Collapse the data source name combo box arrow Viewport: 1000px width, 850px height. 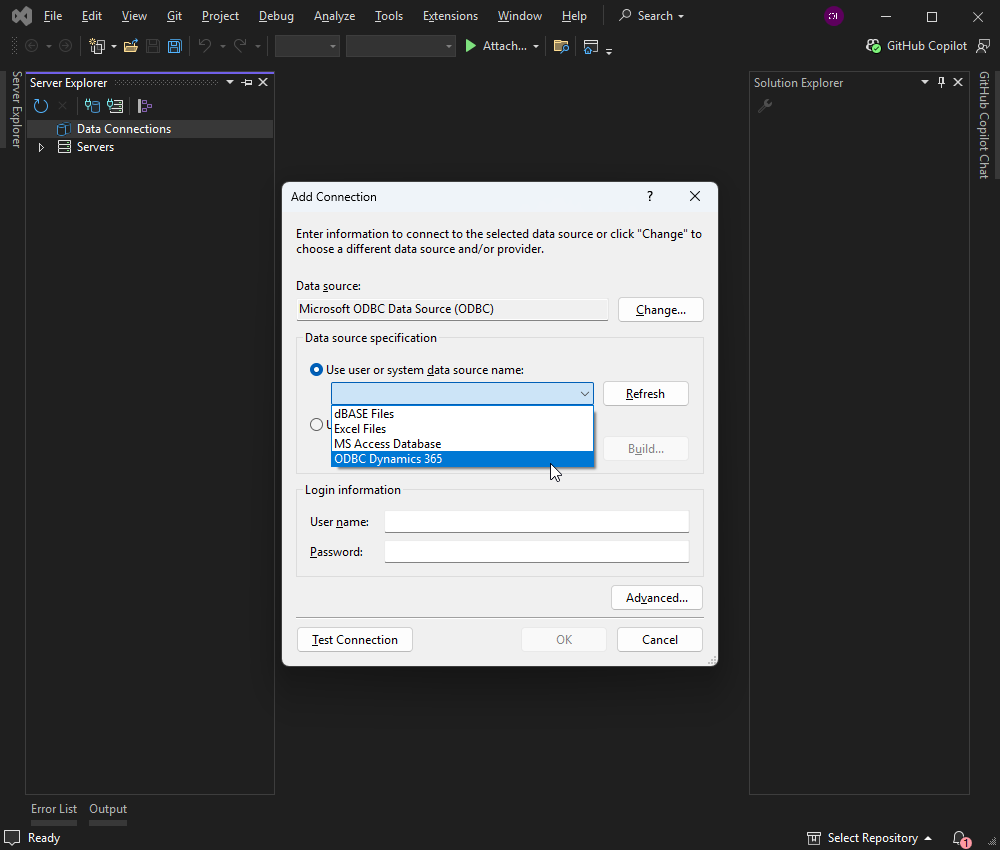point(584,394)
